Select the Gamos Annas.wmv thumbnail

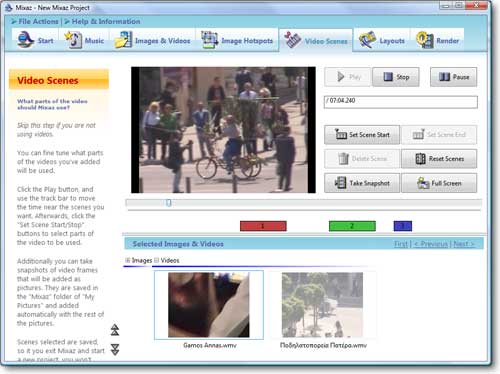pos(209,305)
